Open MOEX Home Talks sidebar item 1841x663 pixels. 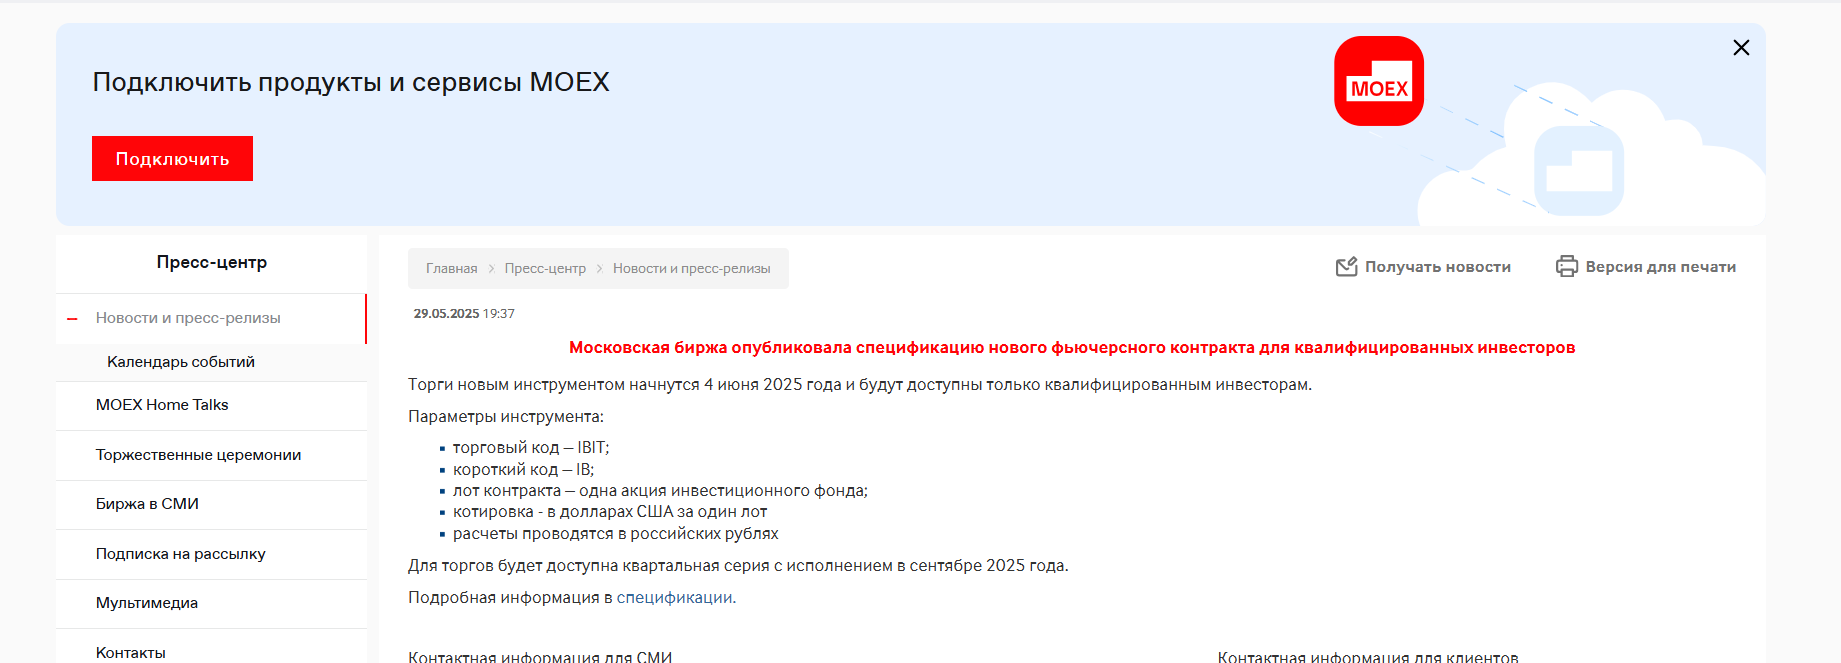coord(162,405)
